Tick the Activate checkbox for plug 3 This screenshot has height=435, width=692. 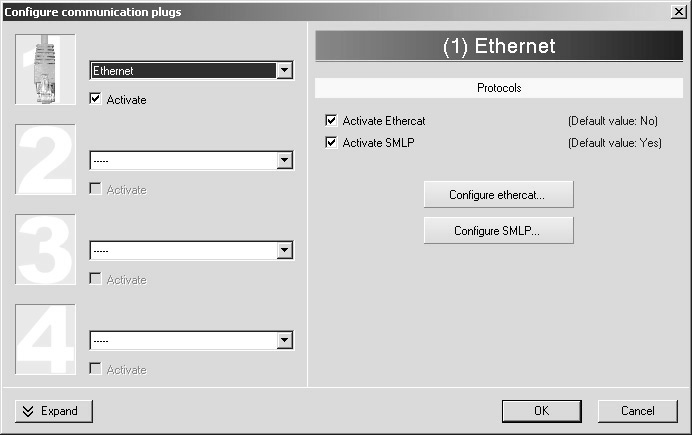tap(95, 278)
